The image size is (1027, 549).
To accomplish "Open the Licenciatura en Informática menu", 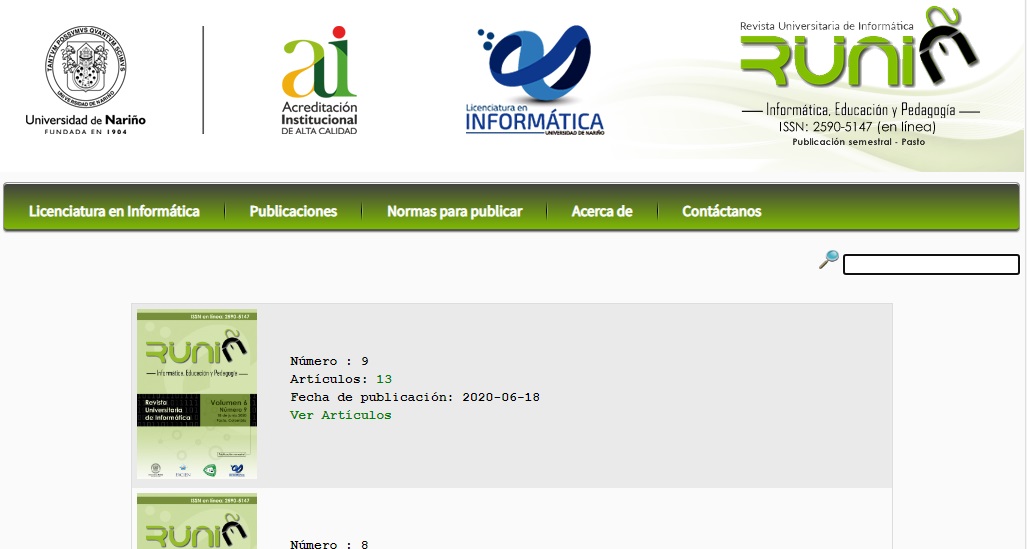I will tap(114, 211).
